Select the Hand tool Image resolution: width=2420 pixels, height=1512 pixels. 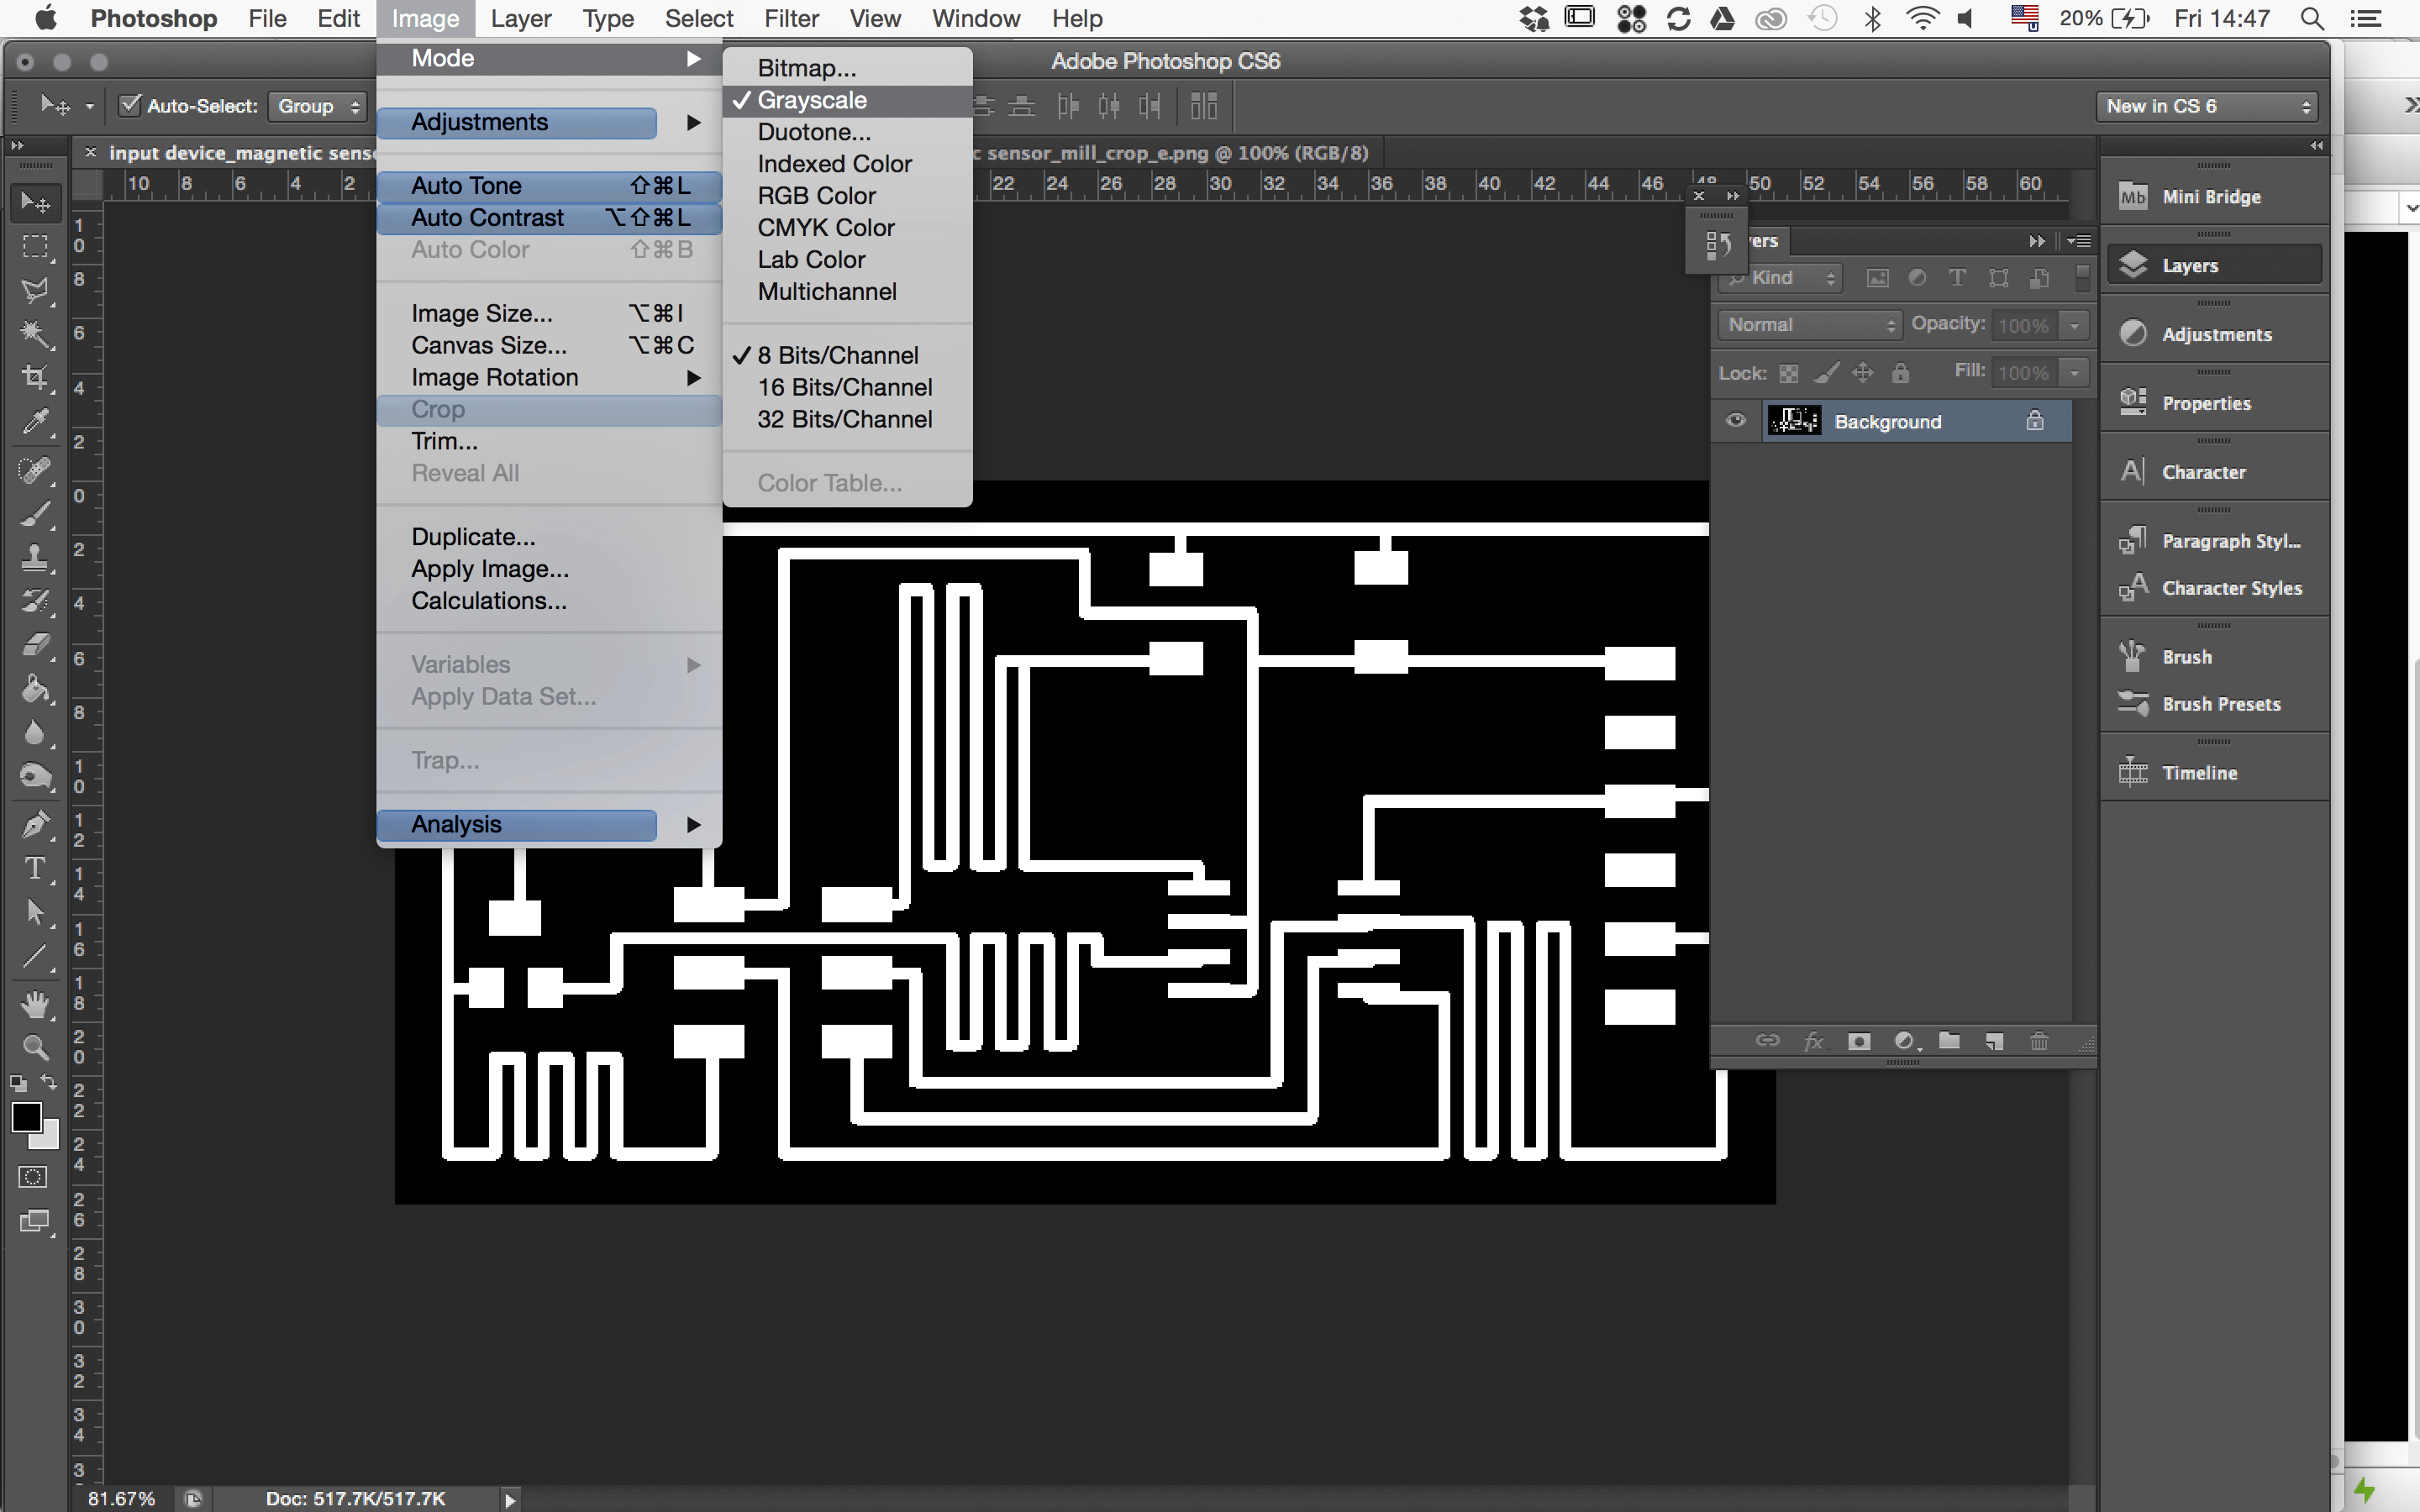(x=35, y=1003)
